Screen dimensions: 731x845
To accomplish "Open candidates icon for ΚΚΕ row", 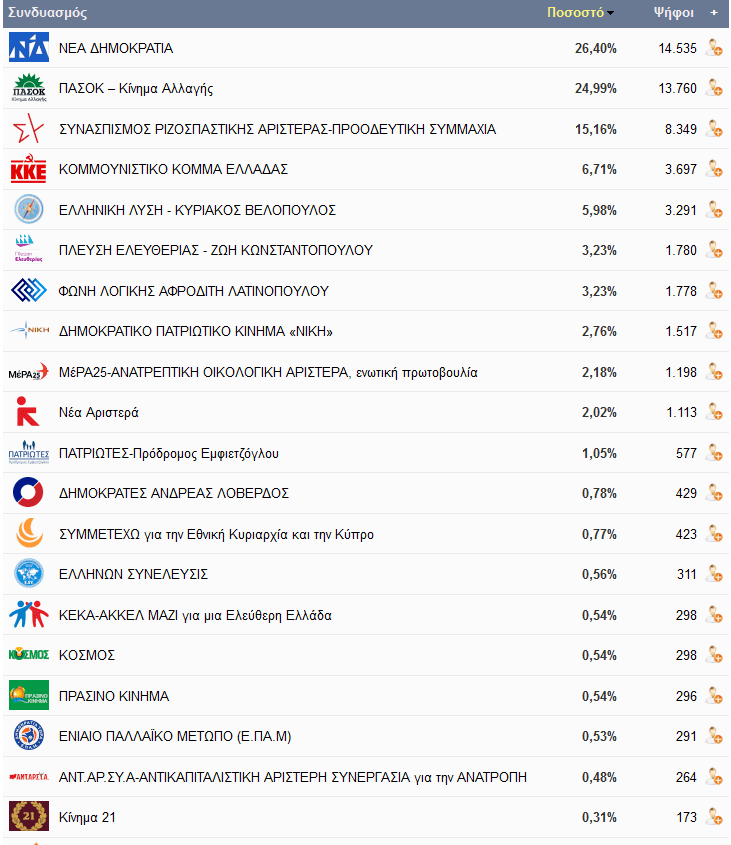I will 715,169.
